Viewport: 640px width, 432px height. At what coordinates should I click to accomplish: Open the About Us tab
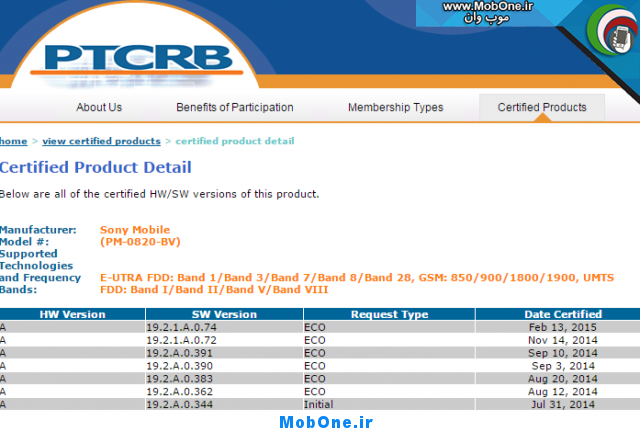(x=99, y=107)
